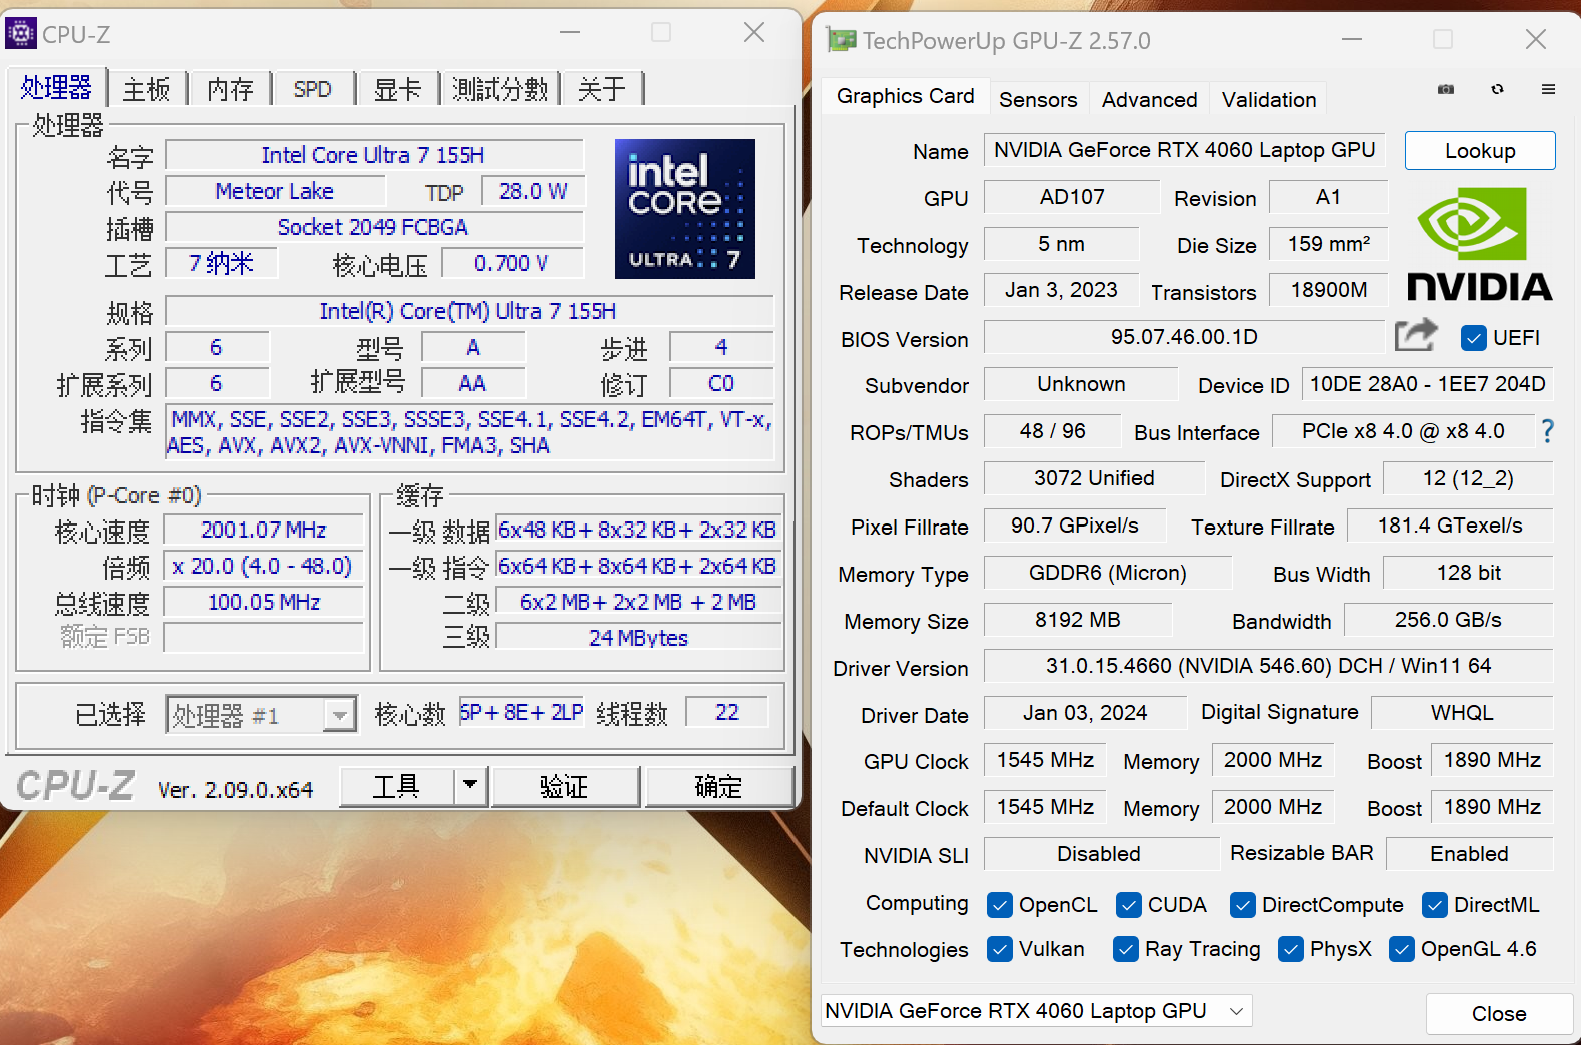Click the Shaders 3072 Unified field
The width and height of the screenshot is (1582, 1046).
pyautogui.click(x=1094, y=478)
